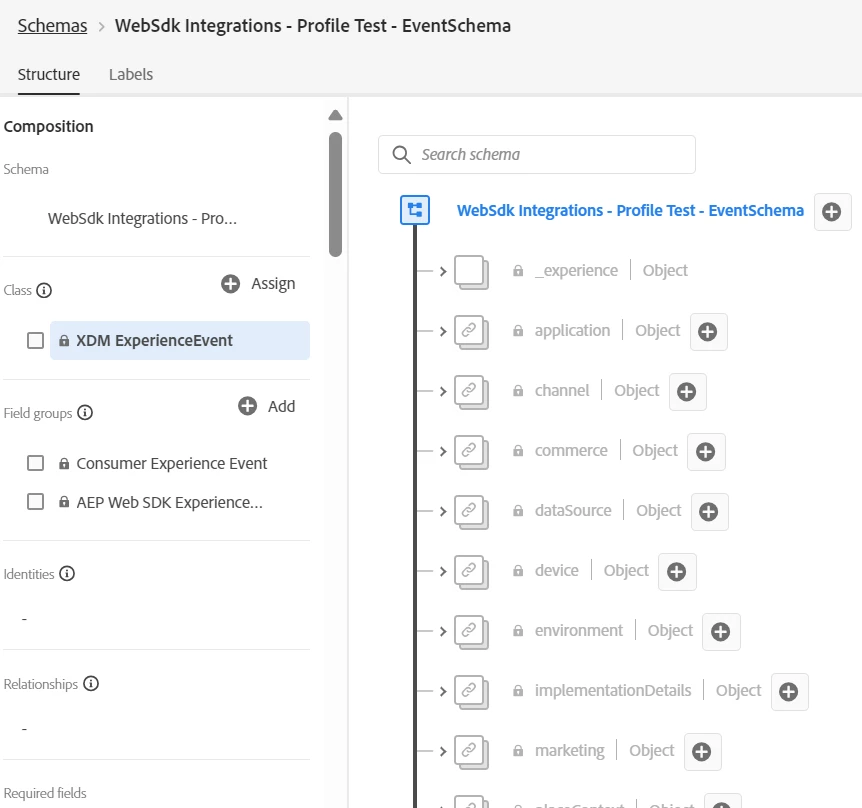Click the schema root tree icon
Image resolution: width=862 pixels, height=808 pixels.
pyautogui.click(x=415, y=210)
